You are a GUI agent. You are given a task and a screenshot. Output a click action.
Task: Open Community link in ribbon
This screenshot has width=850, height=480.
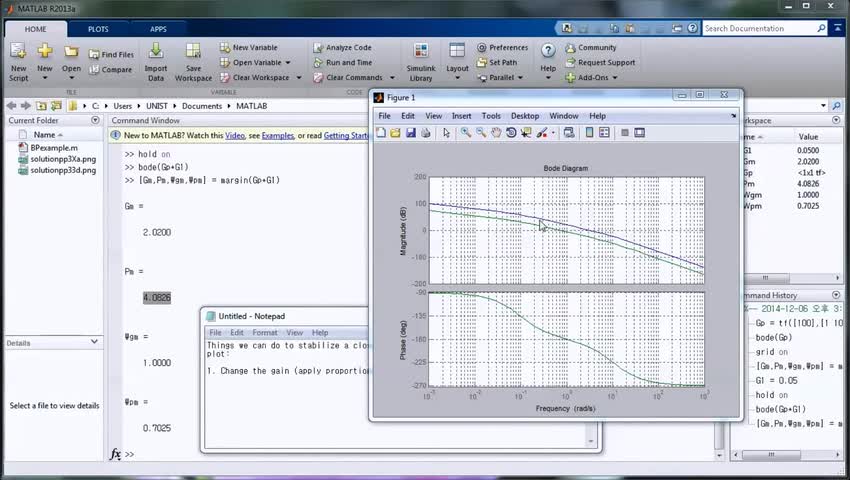(591, 48)
